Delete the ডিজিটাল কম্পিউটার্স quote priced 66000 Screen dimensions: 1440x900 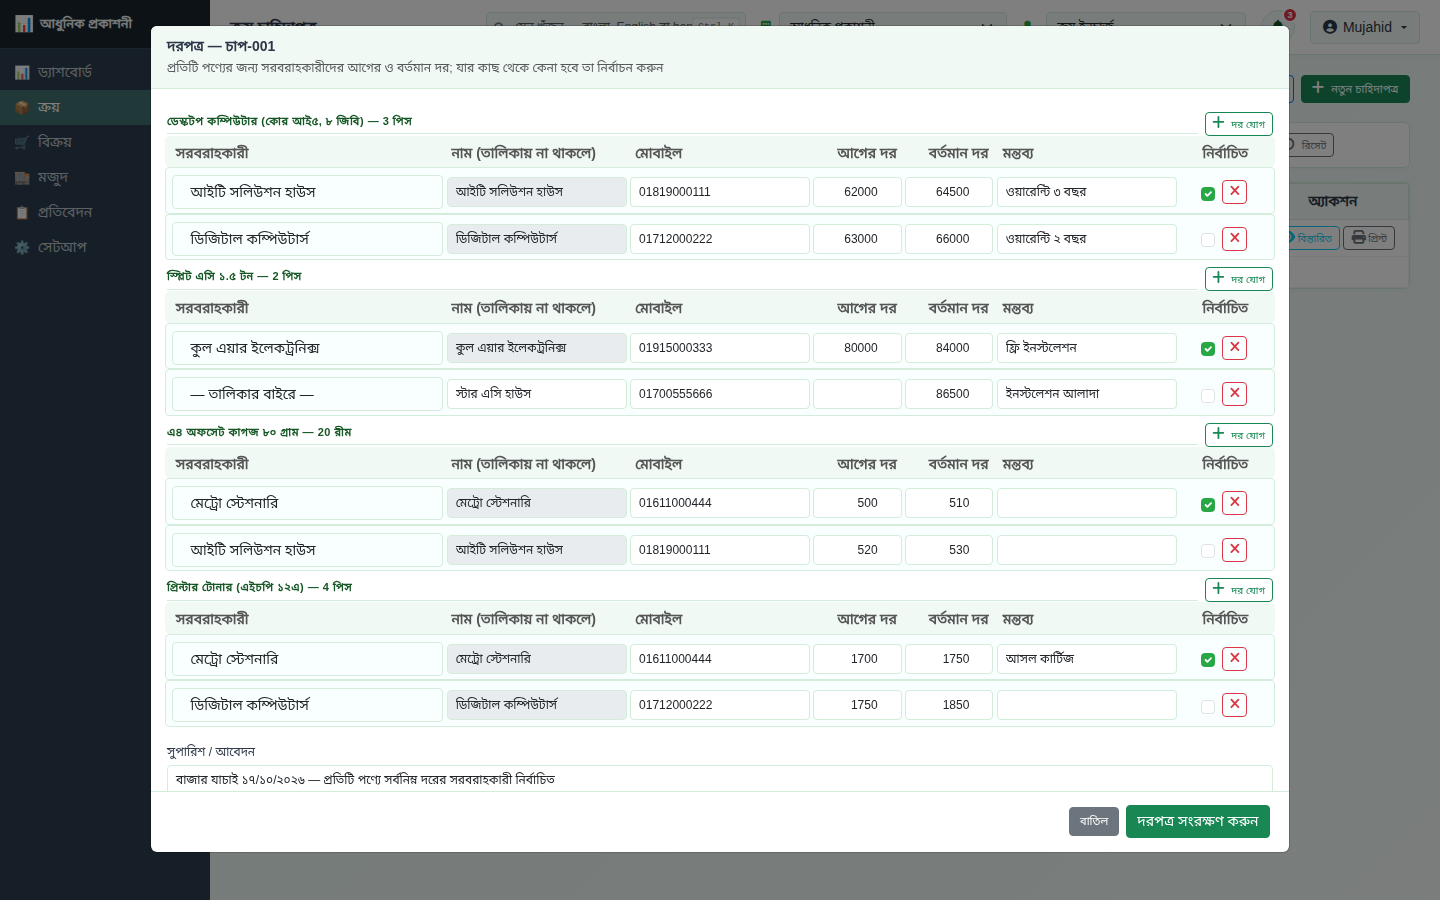pos(1234,239)
